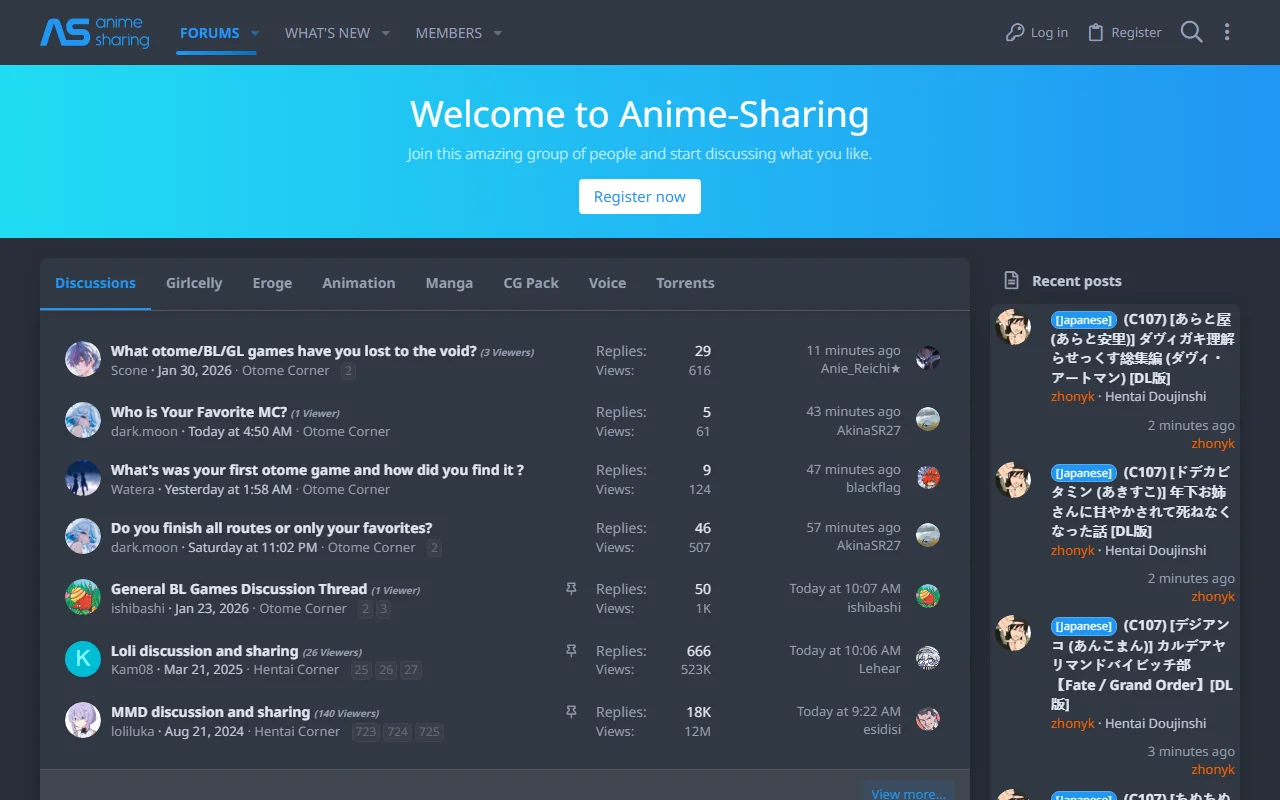Click Scone's avatar thumbnail
Viewport: 1280px width, 800px height.
[82, 359]
